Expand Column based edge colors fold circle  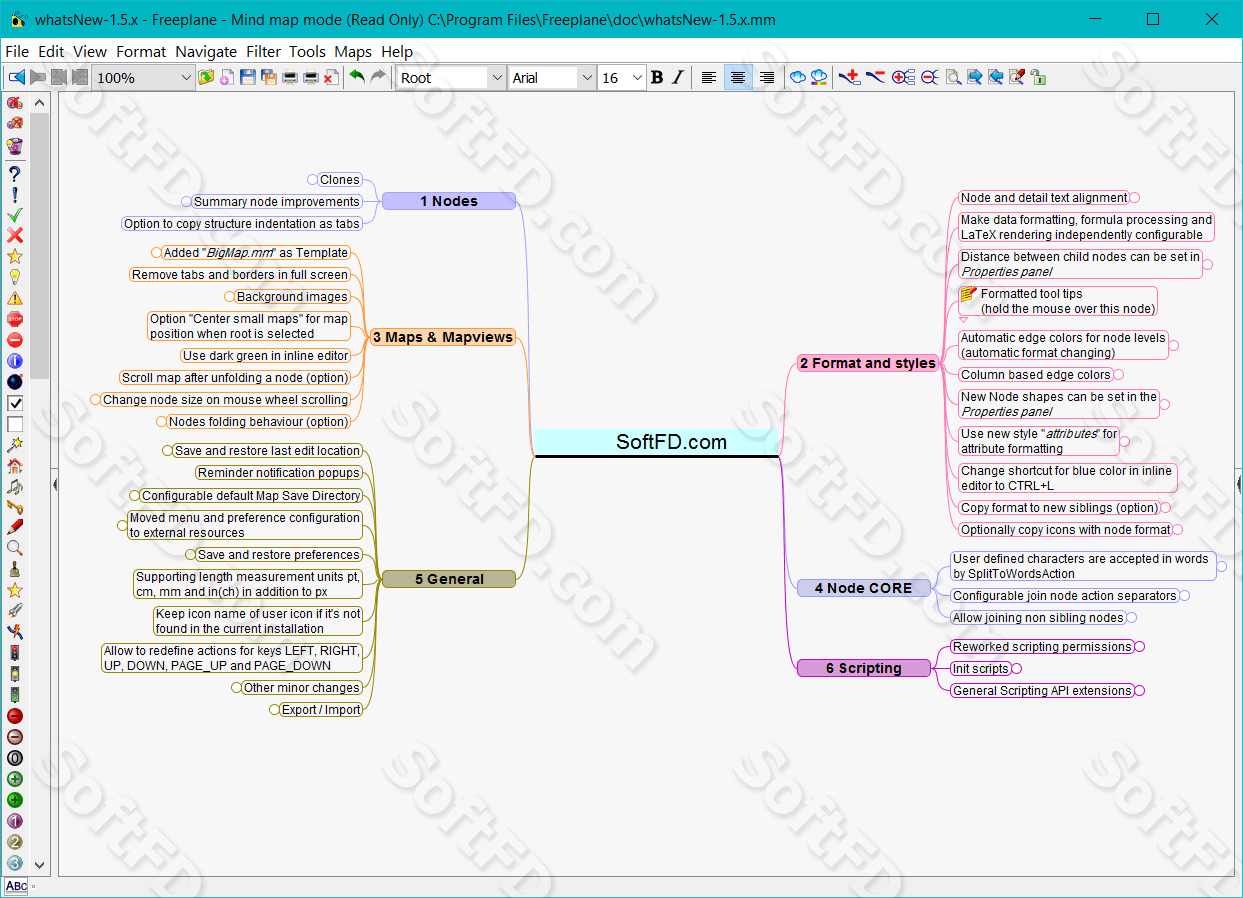point(1119,375)
